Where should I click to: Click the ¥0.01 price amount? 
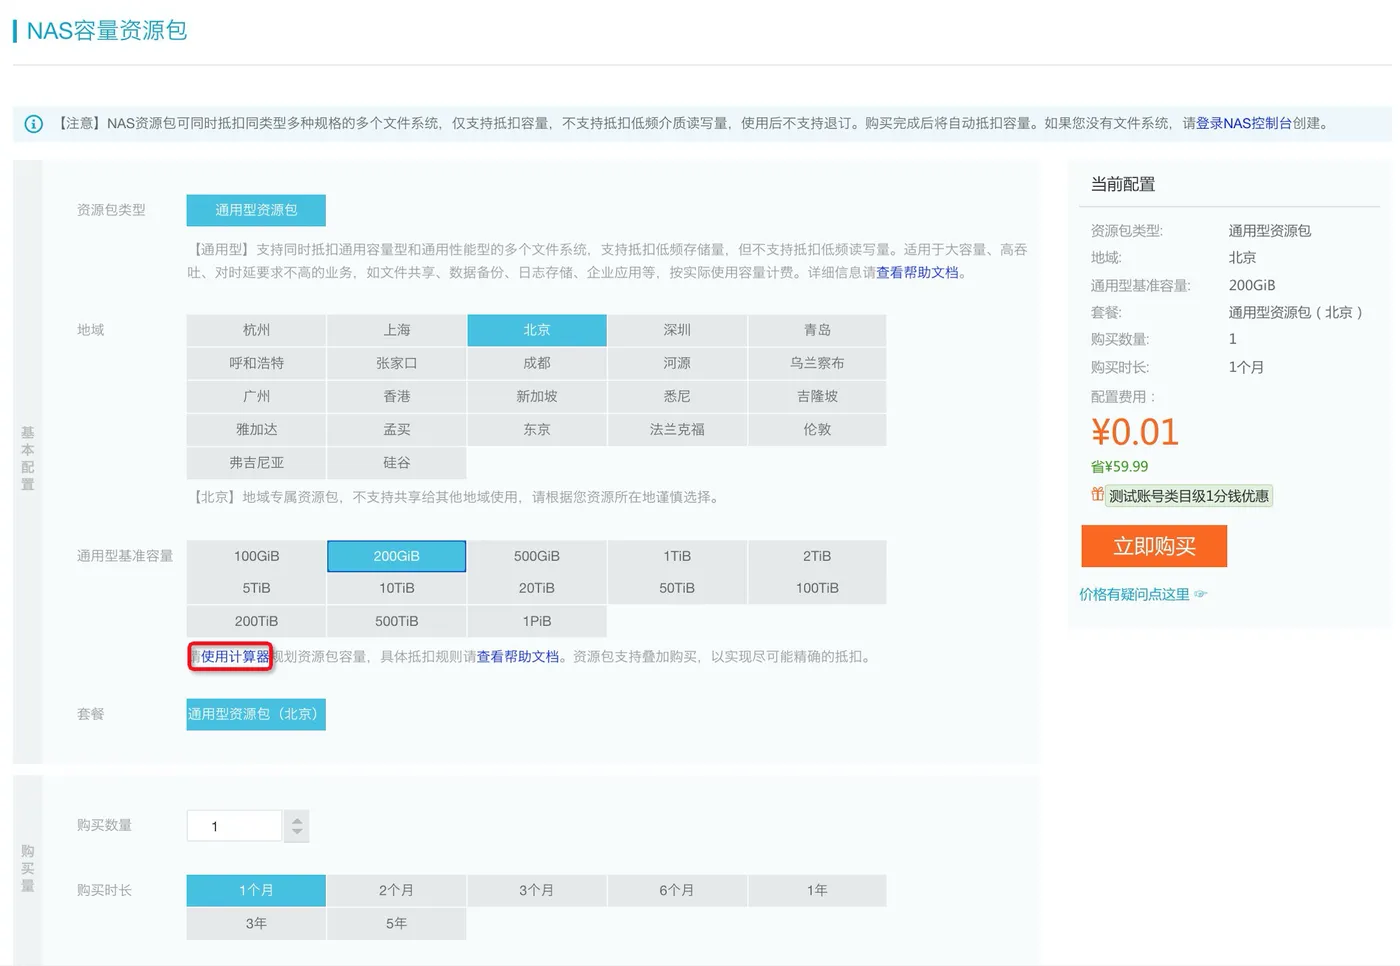(1135, 432)
